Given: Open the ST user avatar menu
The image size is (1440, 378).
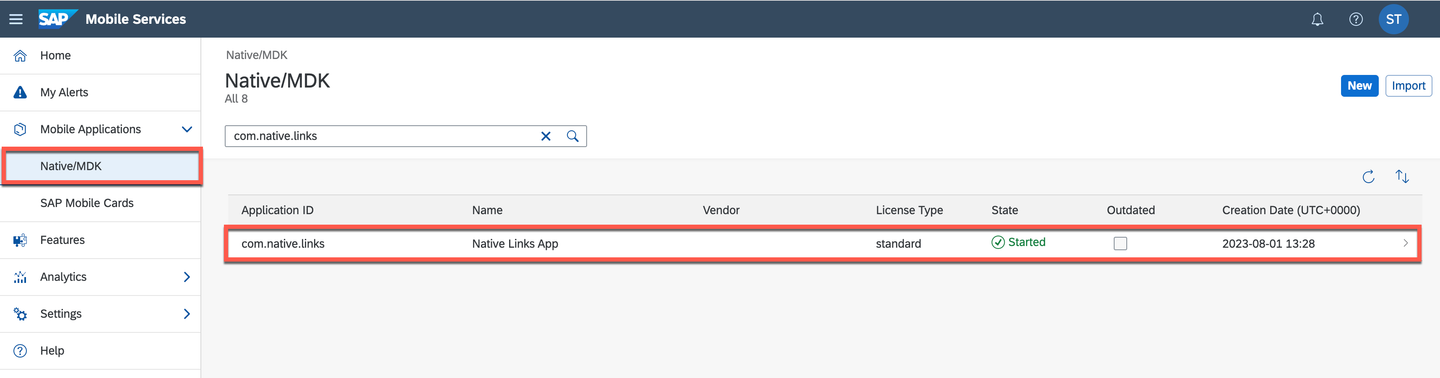Looking at the screenshot, I should (1394, 19).
